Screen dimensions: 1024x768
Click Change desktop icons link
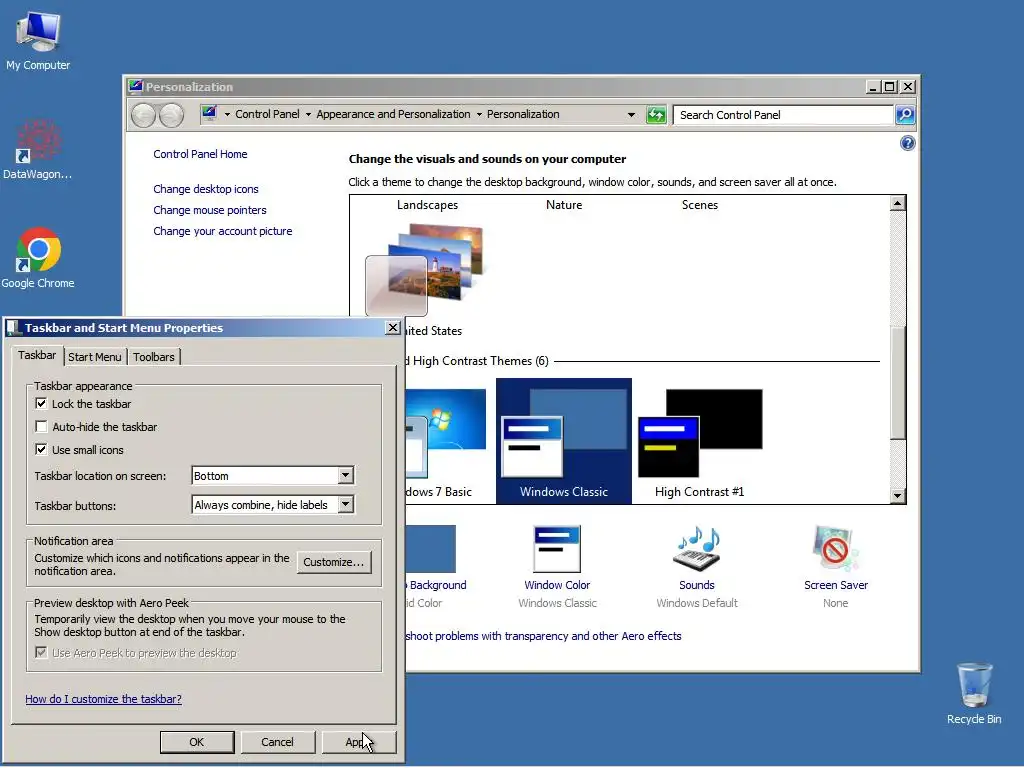206,189
